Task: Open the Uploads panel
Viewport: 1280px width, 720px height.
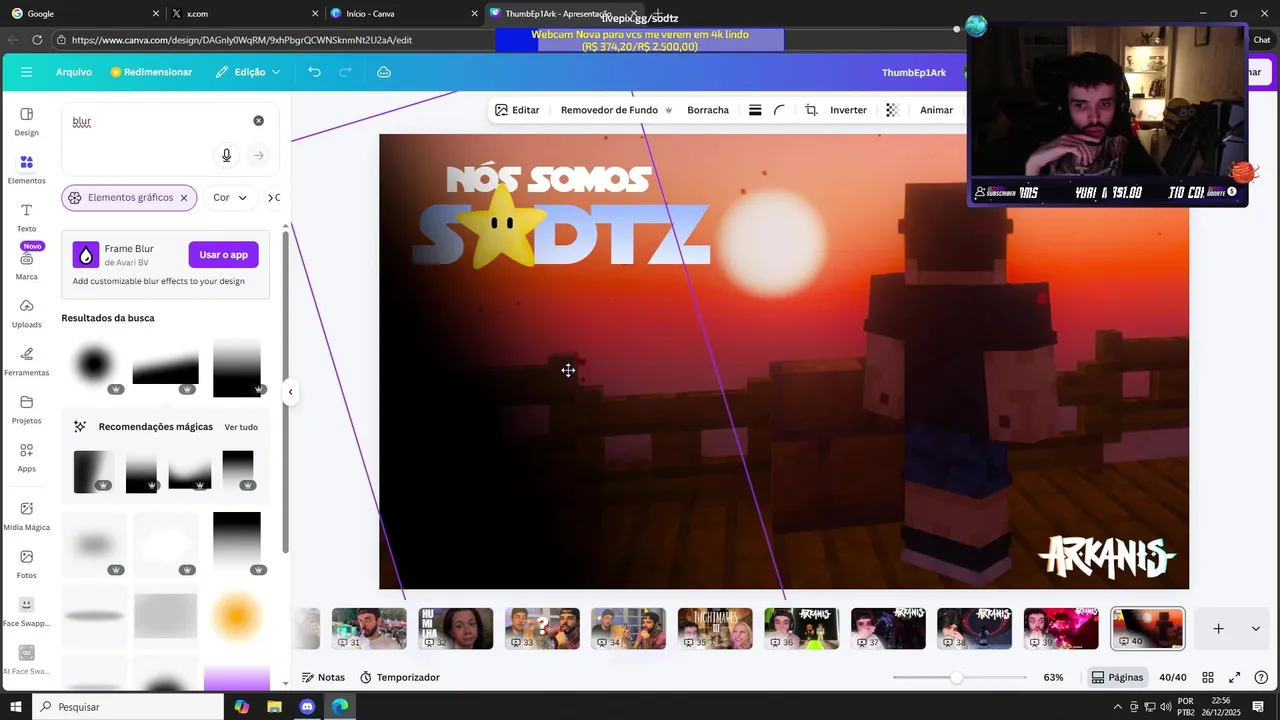Action: [27, 313]
